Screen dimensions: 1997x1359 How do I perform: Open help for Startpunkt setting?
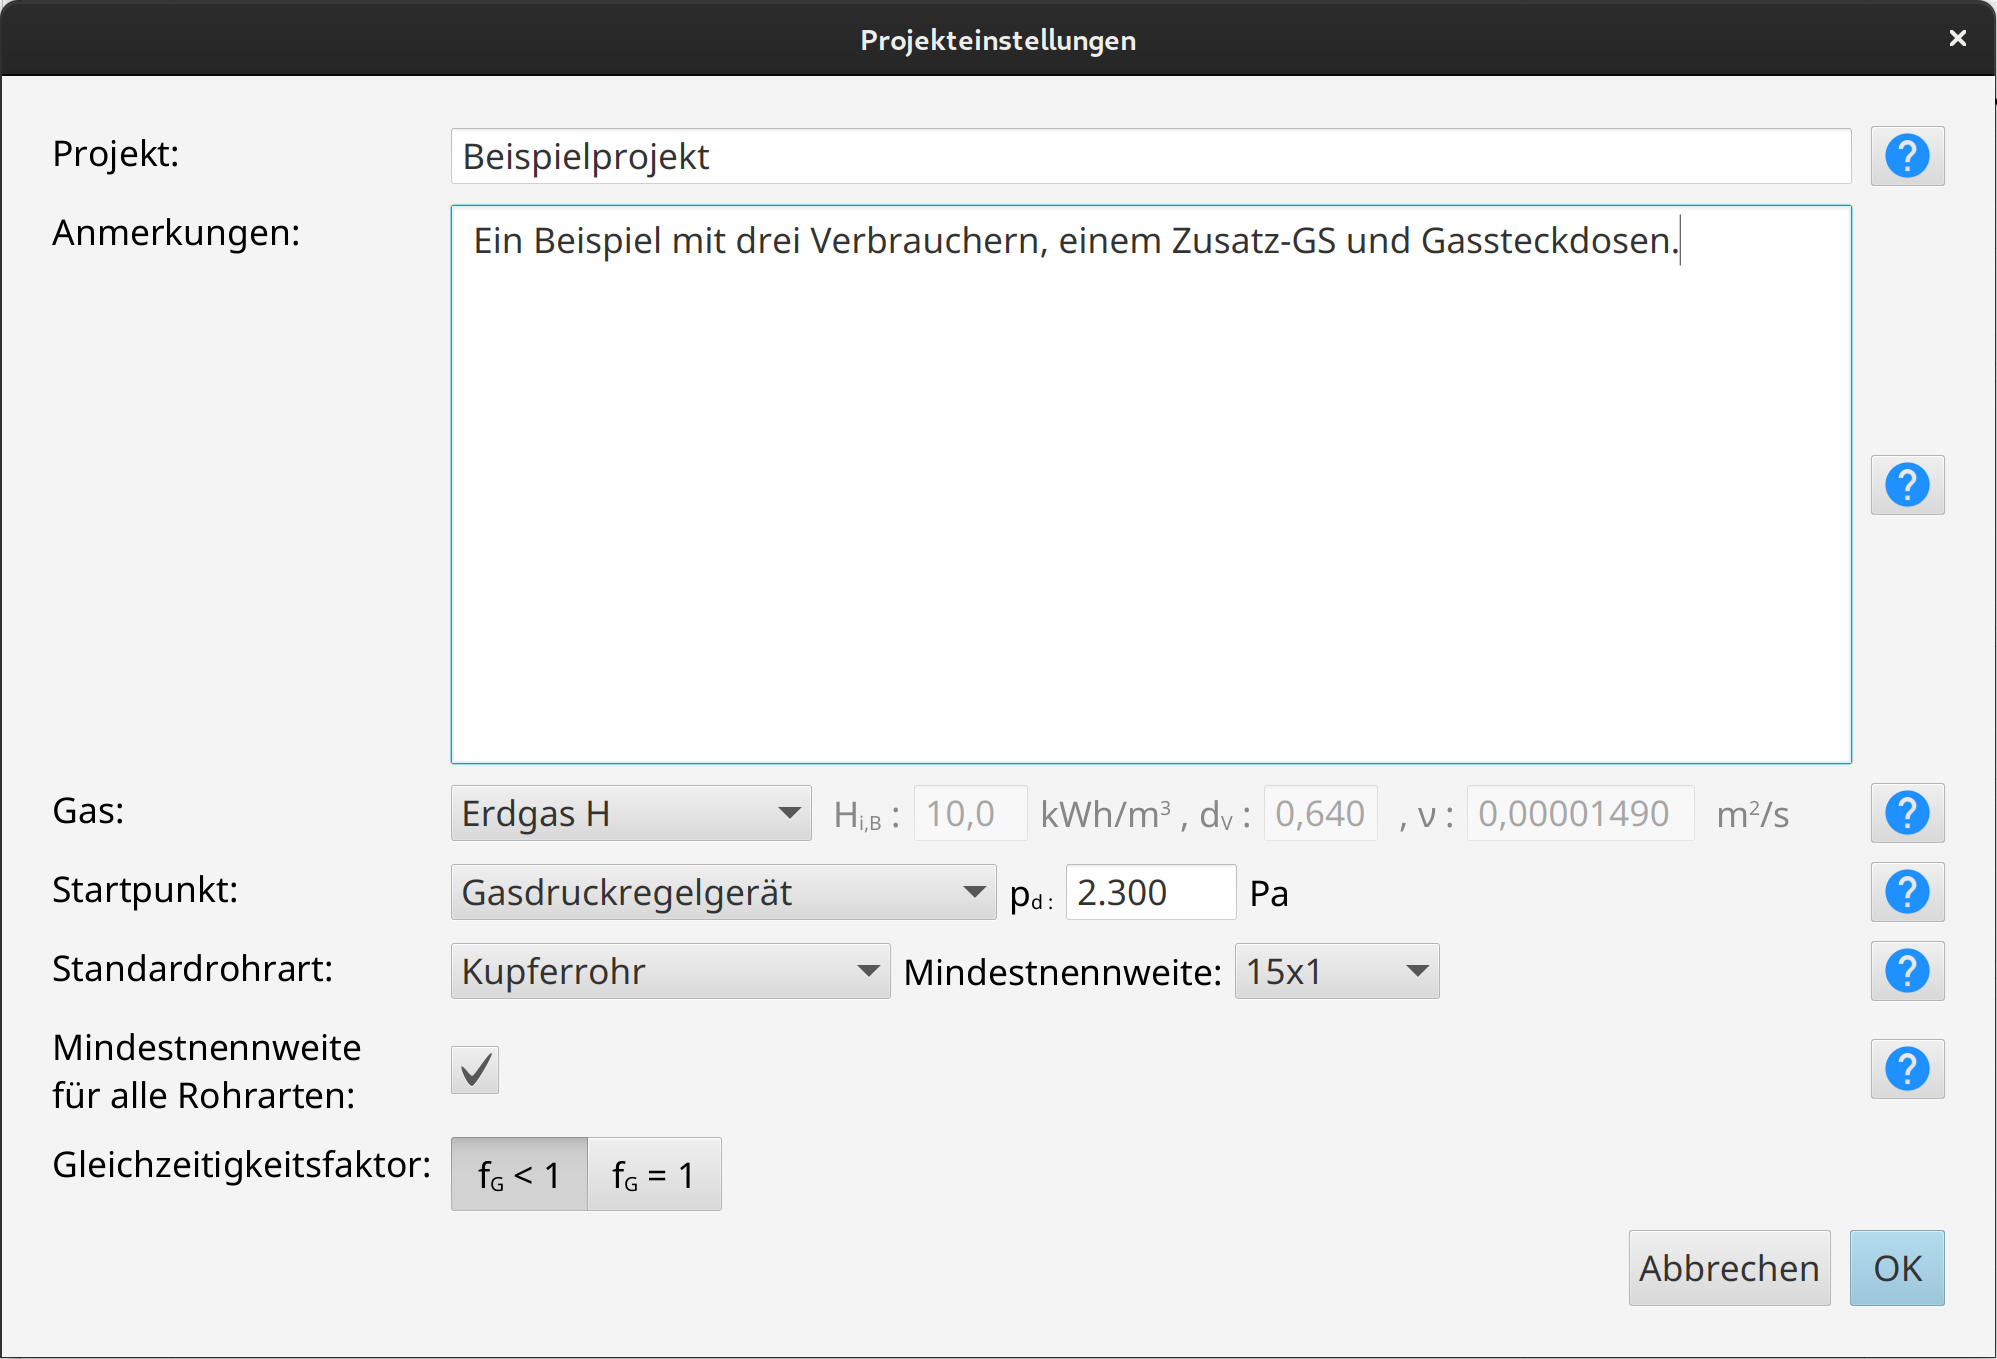point(1906,892)
